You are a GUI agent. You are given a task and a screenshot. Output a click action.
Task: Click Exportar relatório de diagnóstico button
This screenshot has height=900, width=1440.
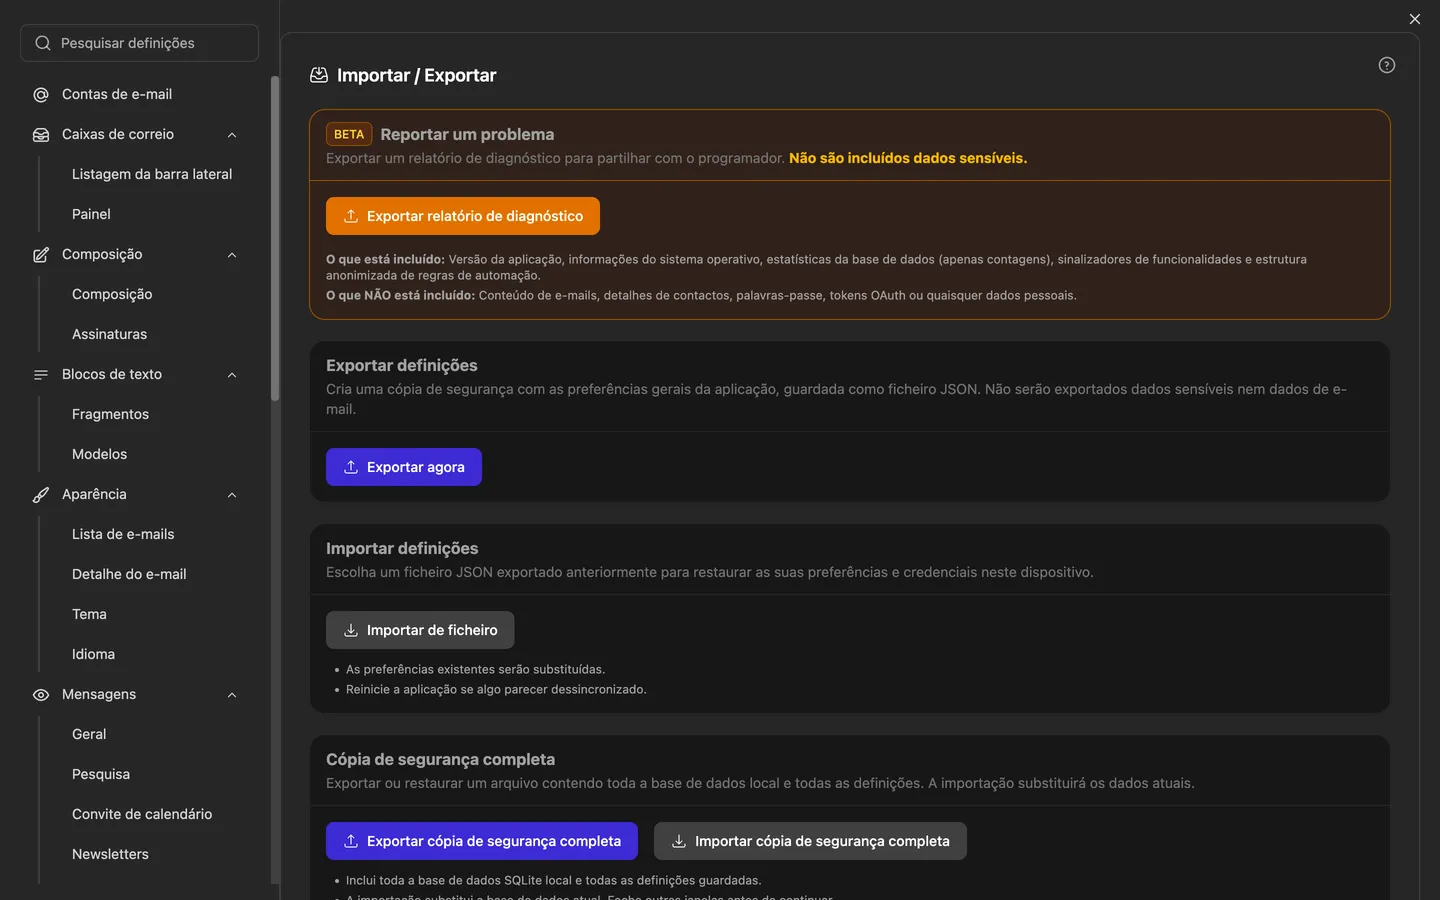[463, 216]
